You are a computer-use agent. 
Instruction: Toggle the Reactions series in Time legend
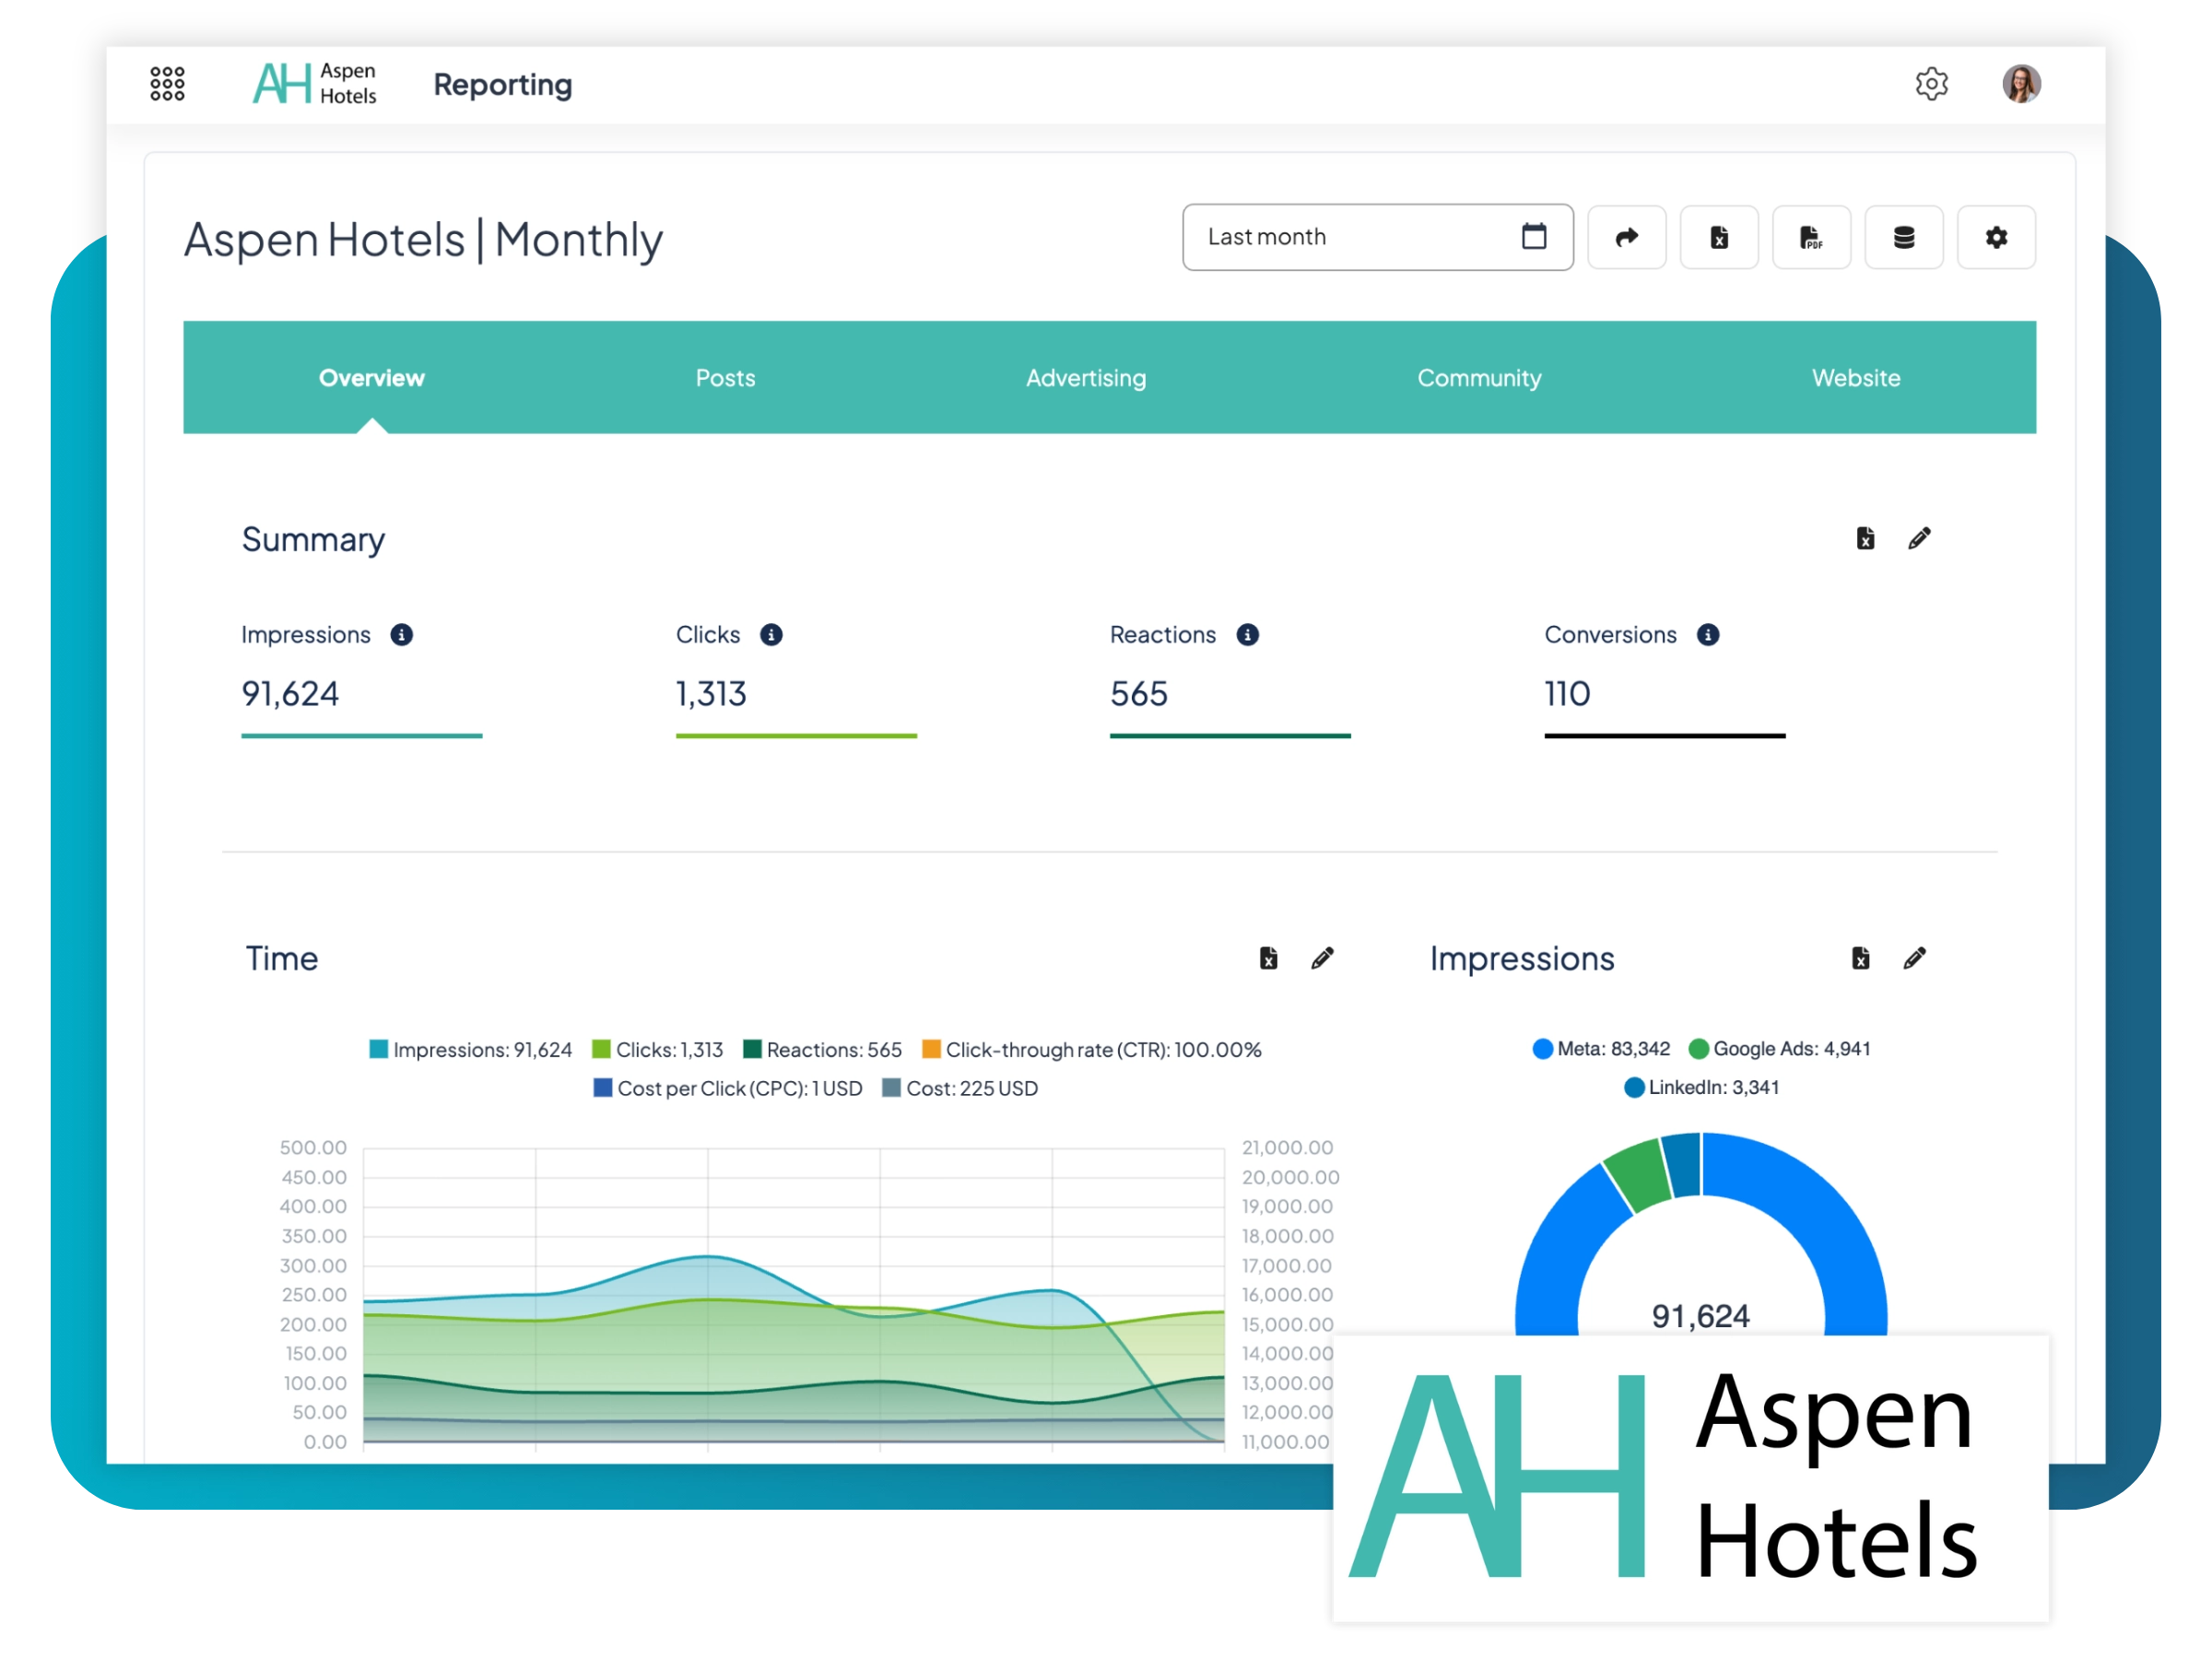(x=822, y=1049)
